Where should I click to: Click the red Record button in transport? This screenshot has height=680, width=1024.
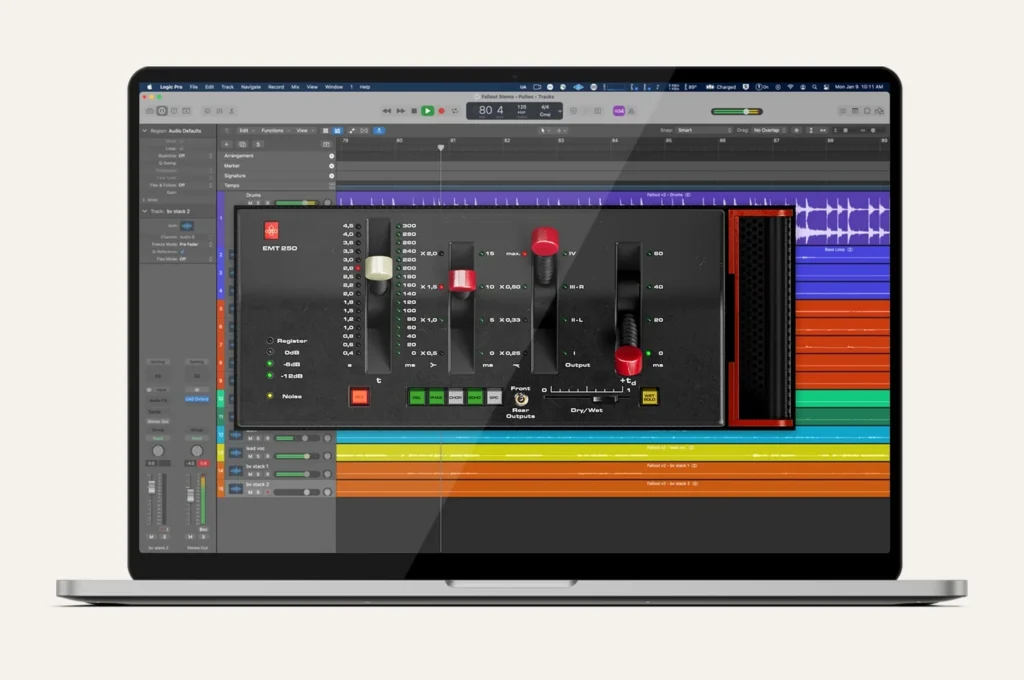[x=441, y=111]
